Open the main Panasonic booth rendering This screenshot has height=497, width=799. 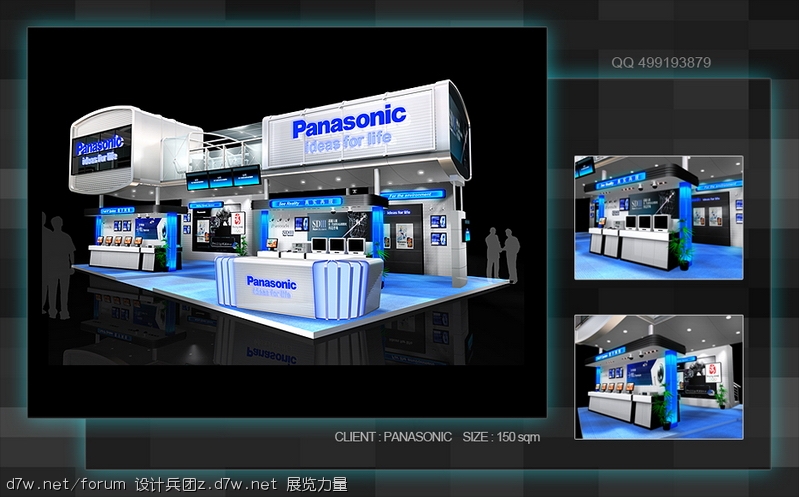point(287,222)
